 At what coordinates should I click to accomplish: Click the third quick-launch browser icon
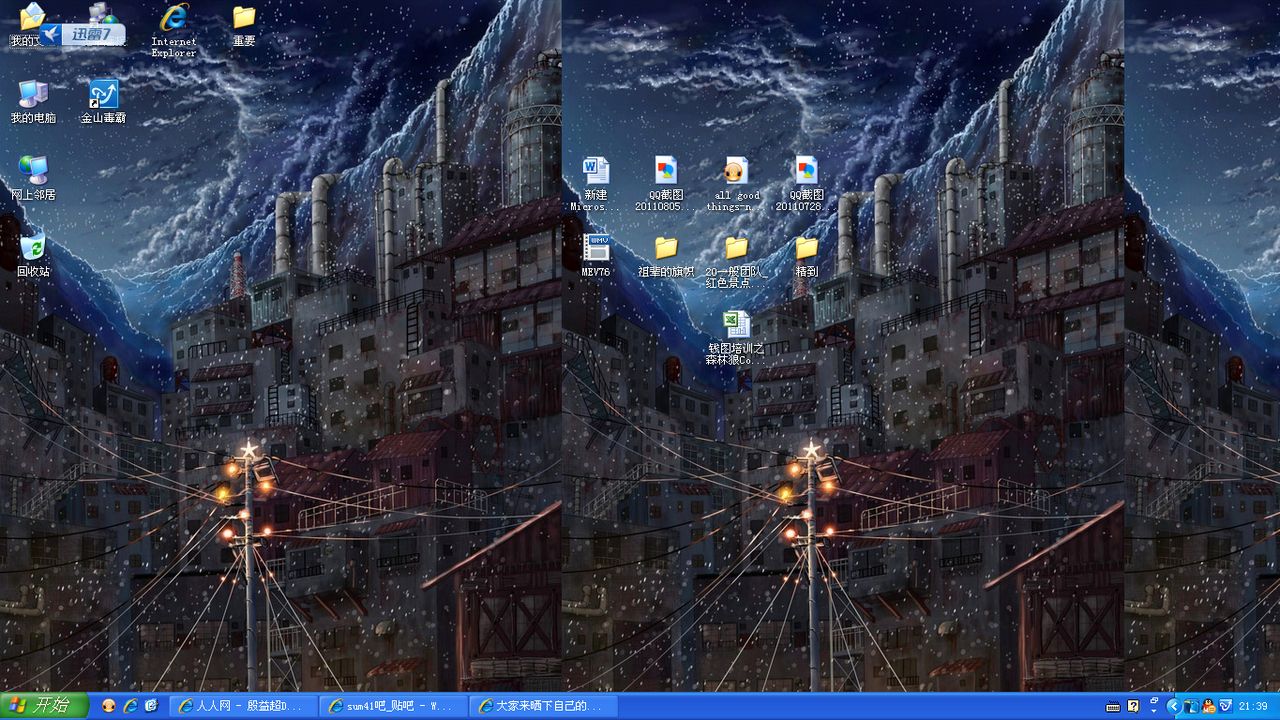point(151,706)
